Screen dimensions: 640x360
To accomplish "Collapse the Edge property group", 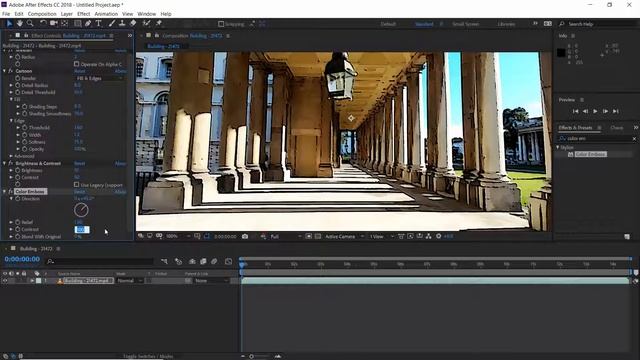I will point(11,121).
